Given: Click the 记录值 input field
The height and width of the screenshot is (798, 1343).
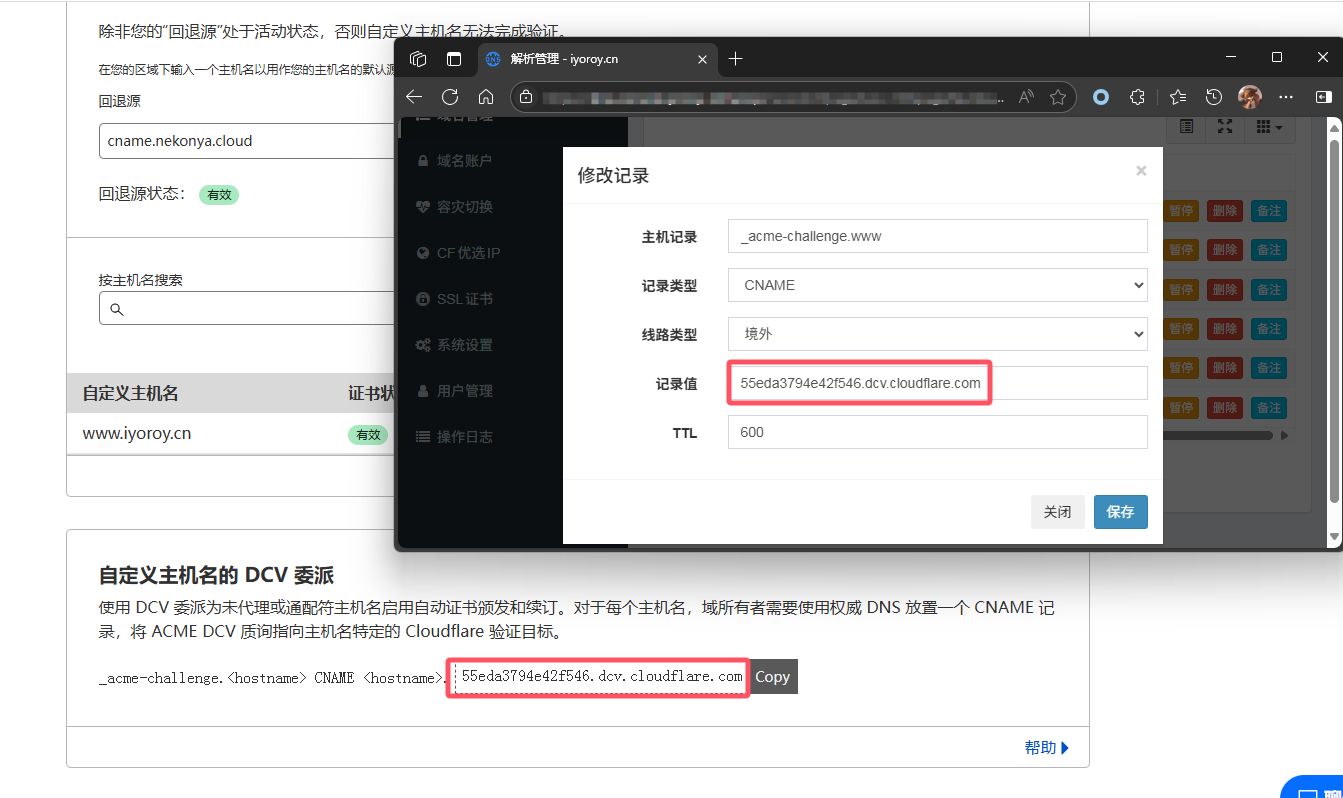Looking at the screenshot, I should click(937, 383).
